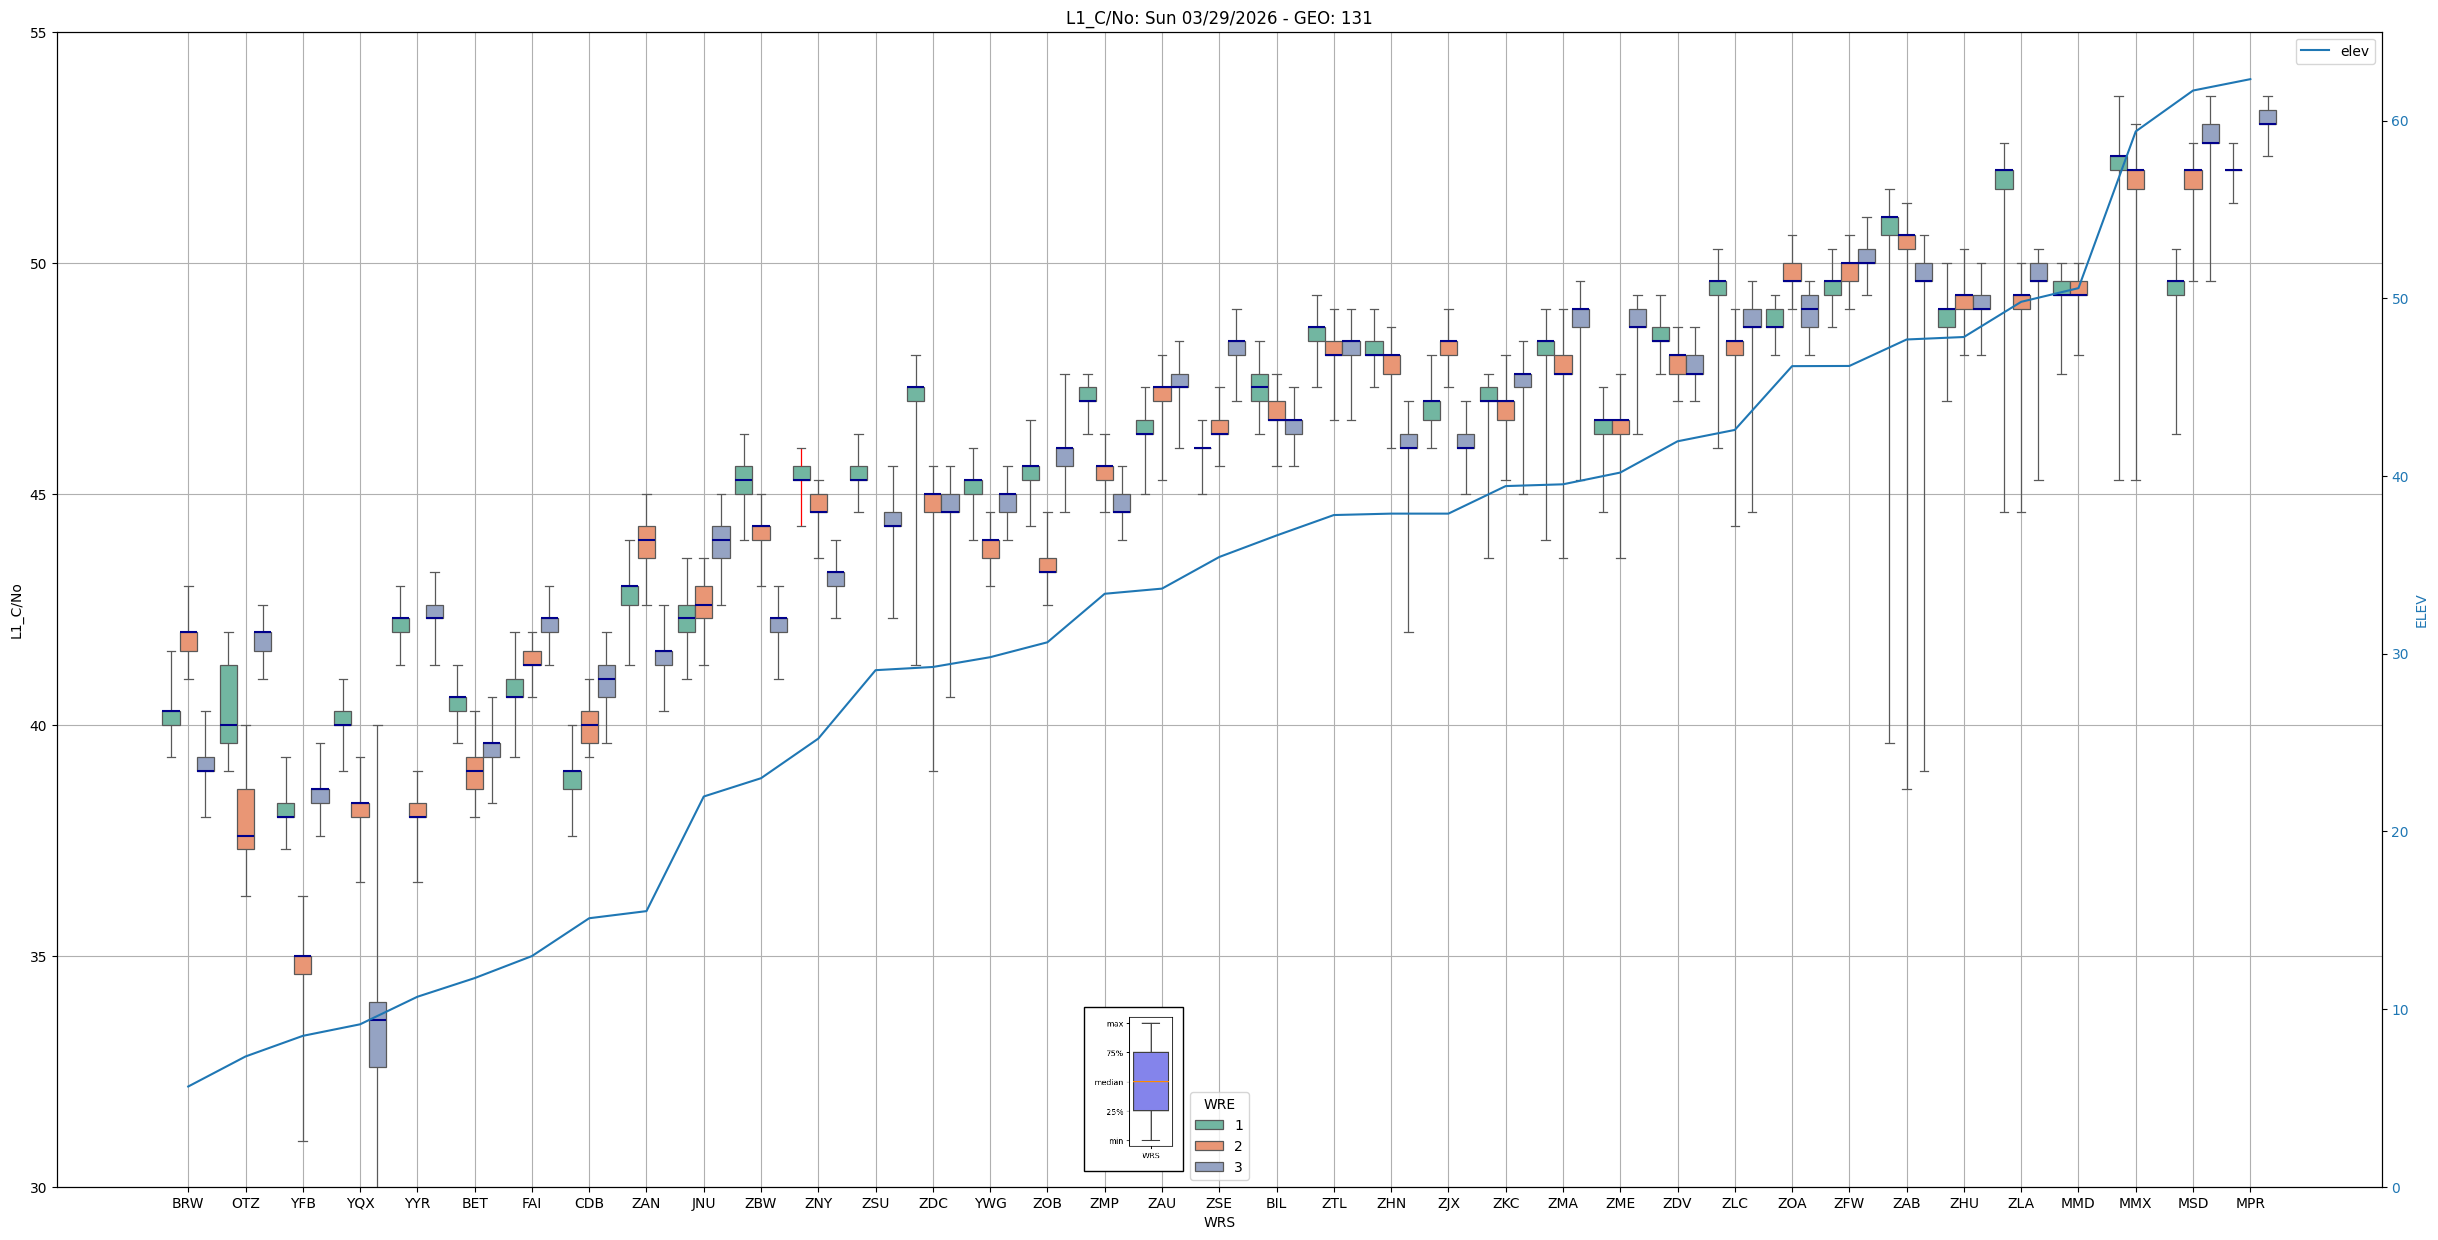Viewport: 2438px width, 1240px height.
Task: Click the YQX station tick label
Action: point(360,1203)
